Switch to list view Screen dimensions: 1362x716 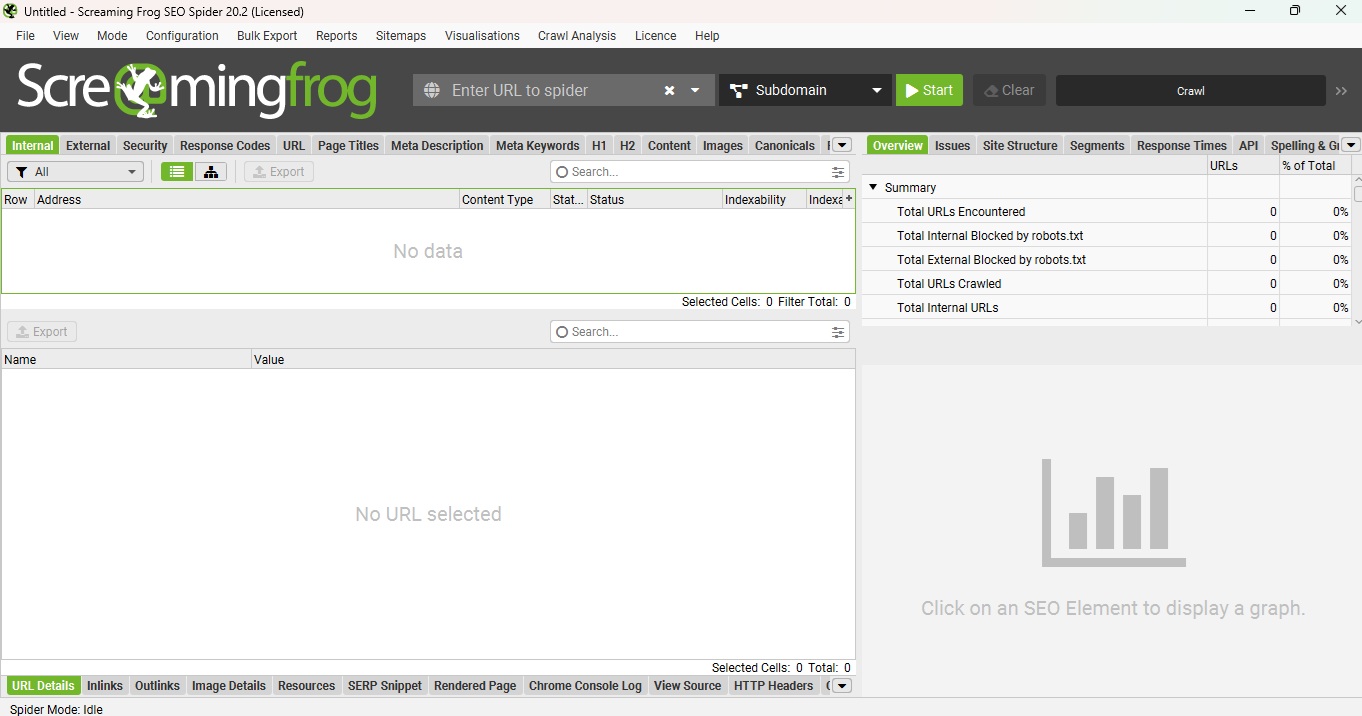(177, 172)
